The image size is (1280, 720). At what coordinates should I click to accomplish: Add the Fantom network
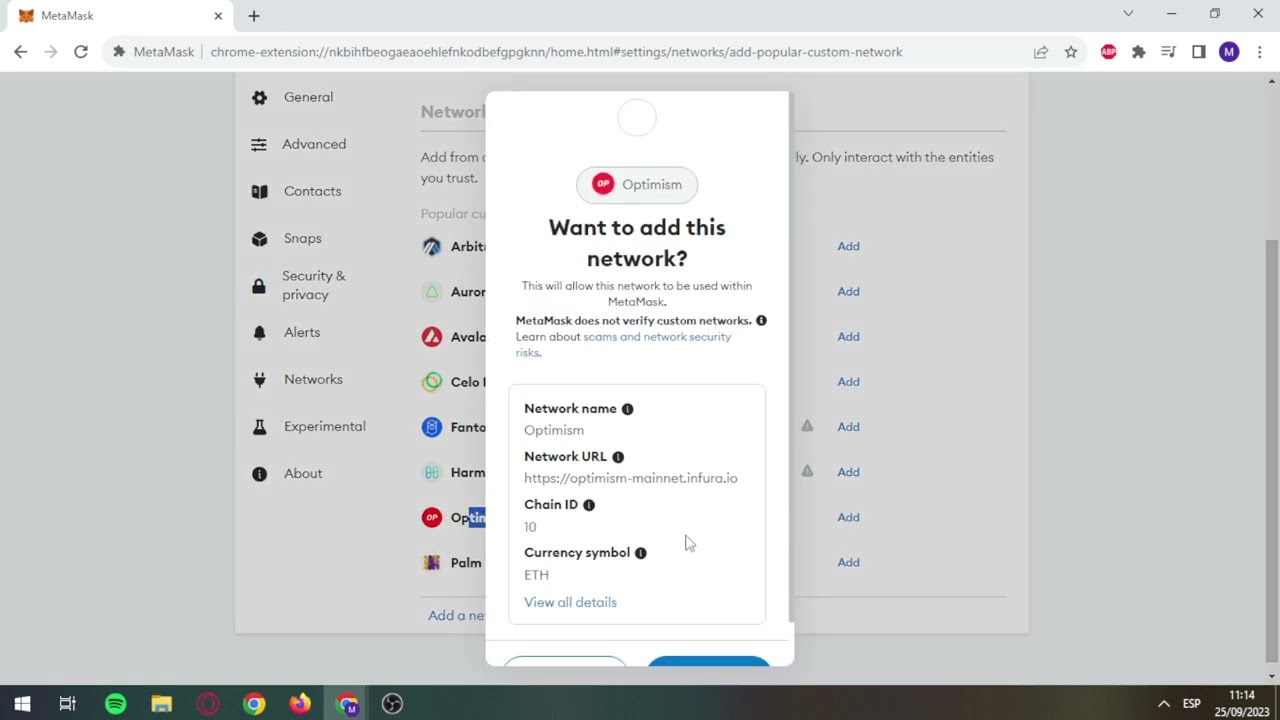tap(848, 426)
